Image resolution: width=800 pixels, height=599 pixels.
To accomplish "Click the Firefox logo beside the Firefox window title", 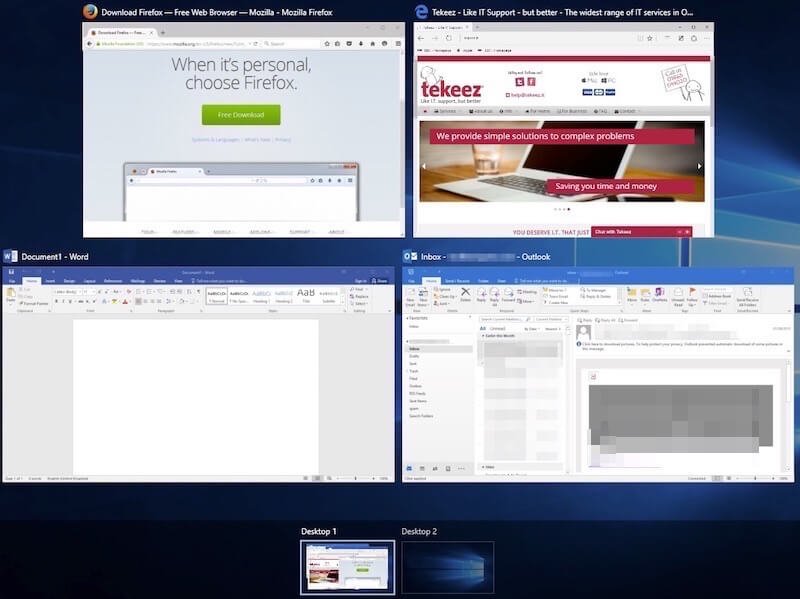I will click(90, 12).
